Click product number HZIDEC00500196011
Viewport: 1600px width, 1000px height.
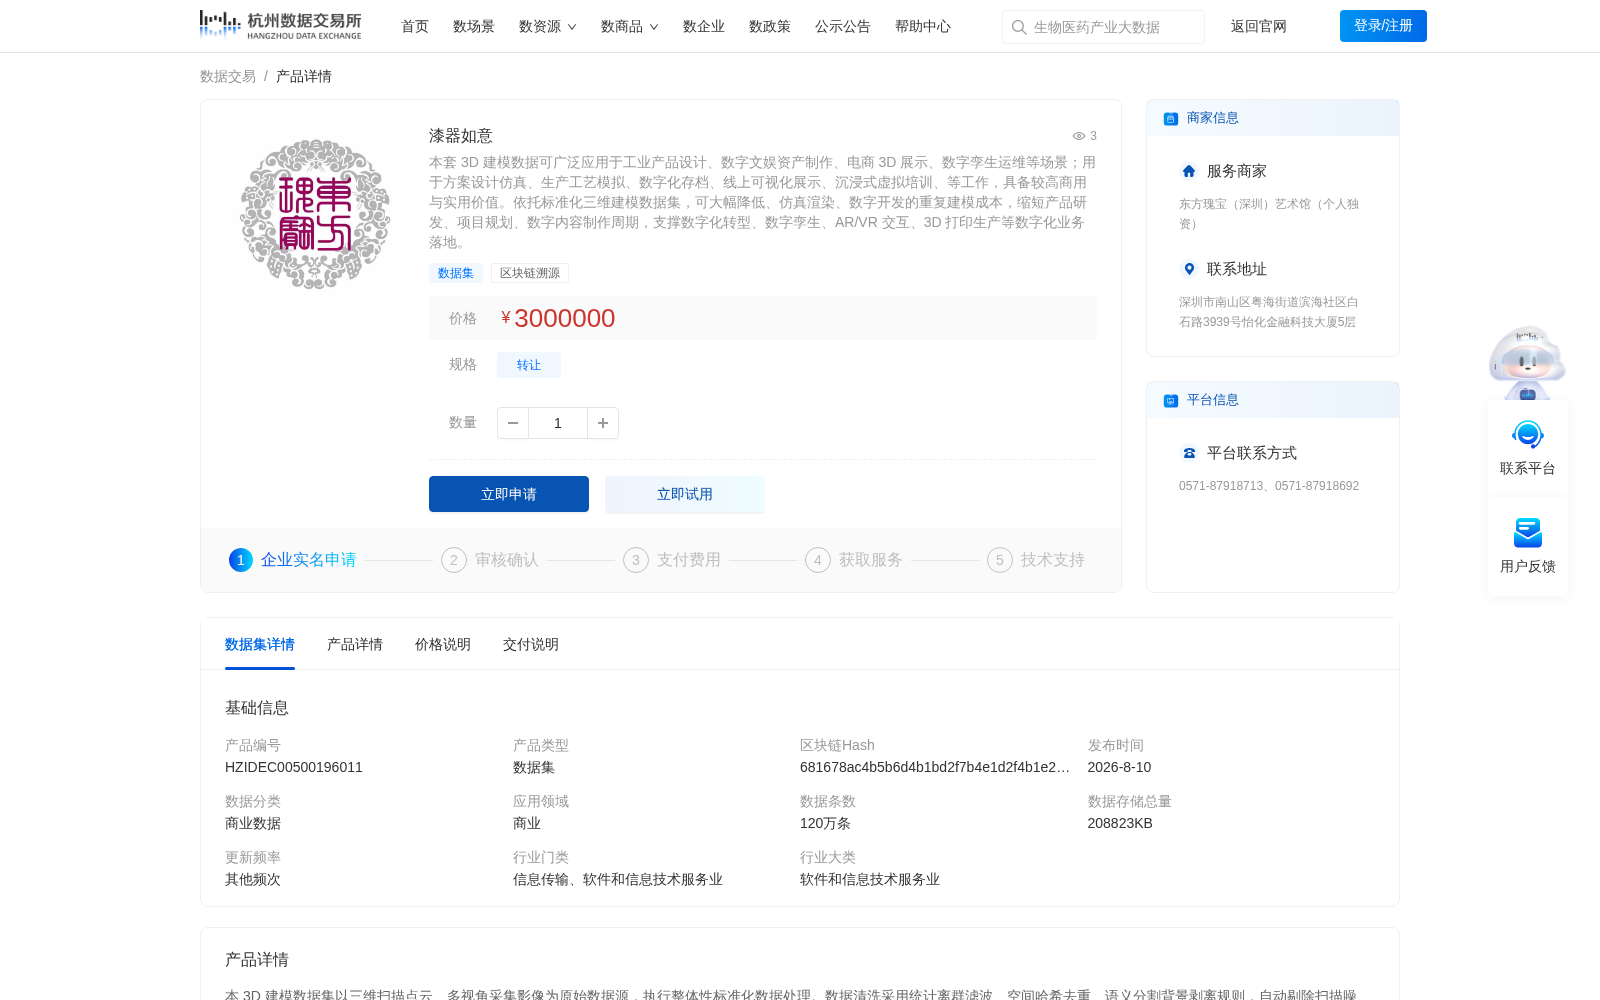[294, 768]
